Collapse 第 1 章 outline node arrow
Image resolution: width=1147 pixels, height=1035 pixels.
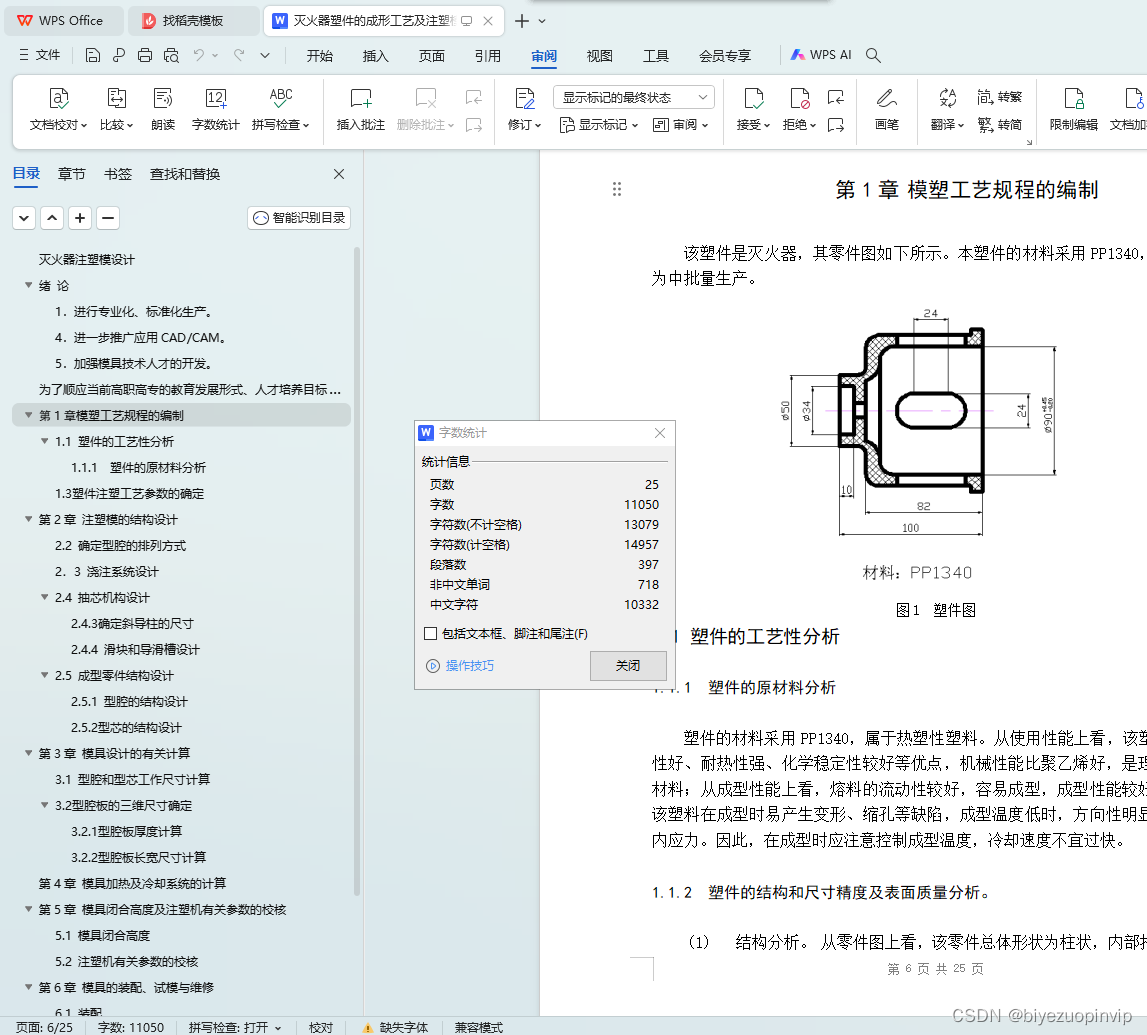[x=29, y=415]
